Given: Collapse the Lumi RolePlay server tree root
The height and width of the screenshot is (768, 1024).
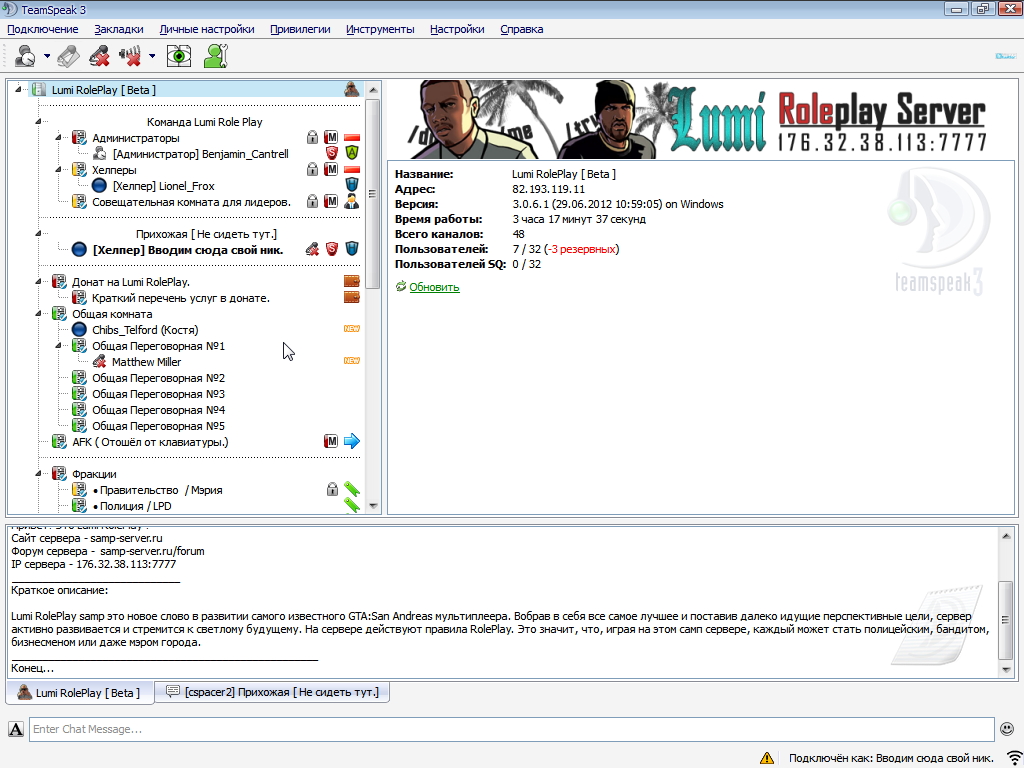Looking at the screenshot, I should click(x=18, y=89).
